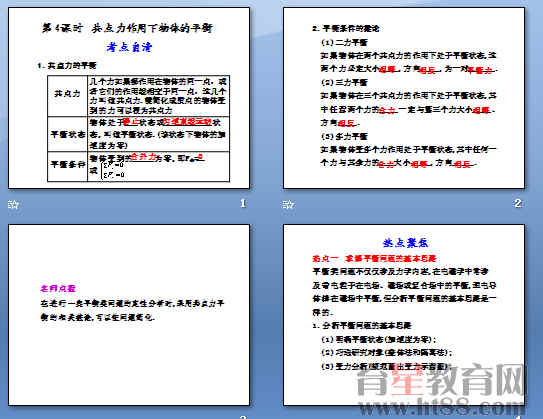Click the 平衡条件 table cell on slide 1

coord(68,167)
